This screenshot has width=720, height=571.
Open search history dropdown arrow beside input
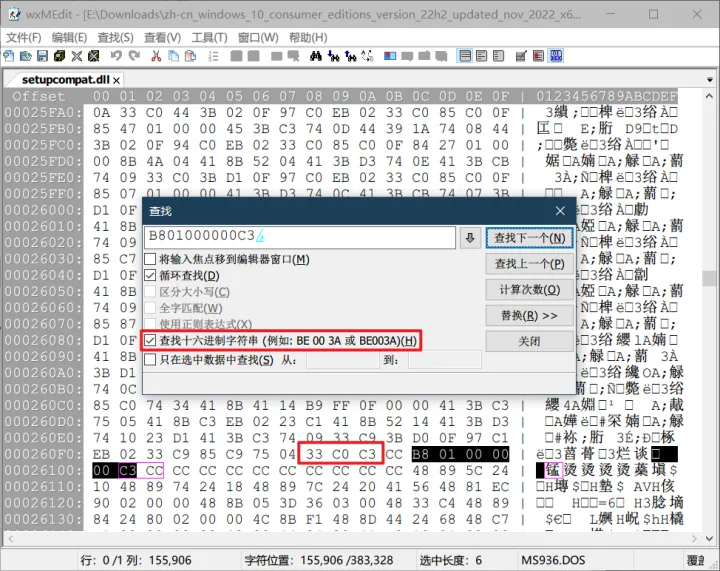(470, 238)
